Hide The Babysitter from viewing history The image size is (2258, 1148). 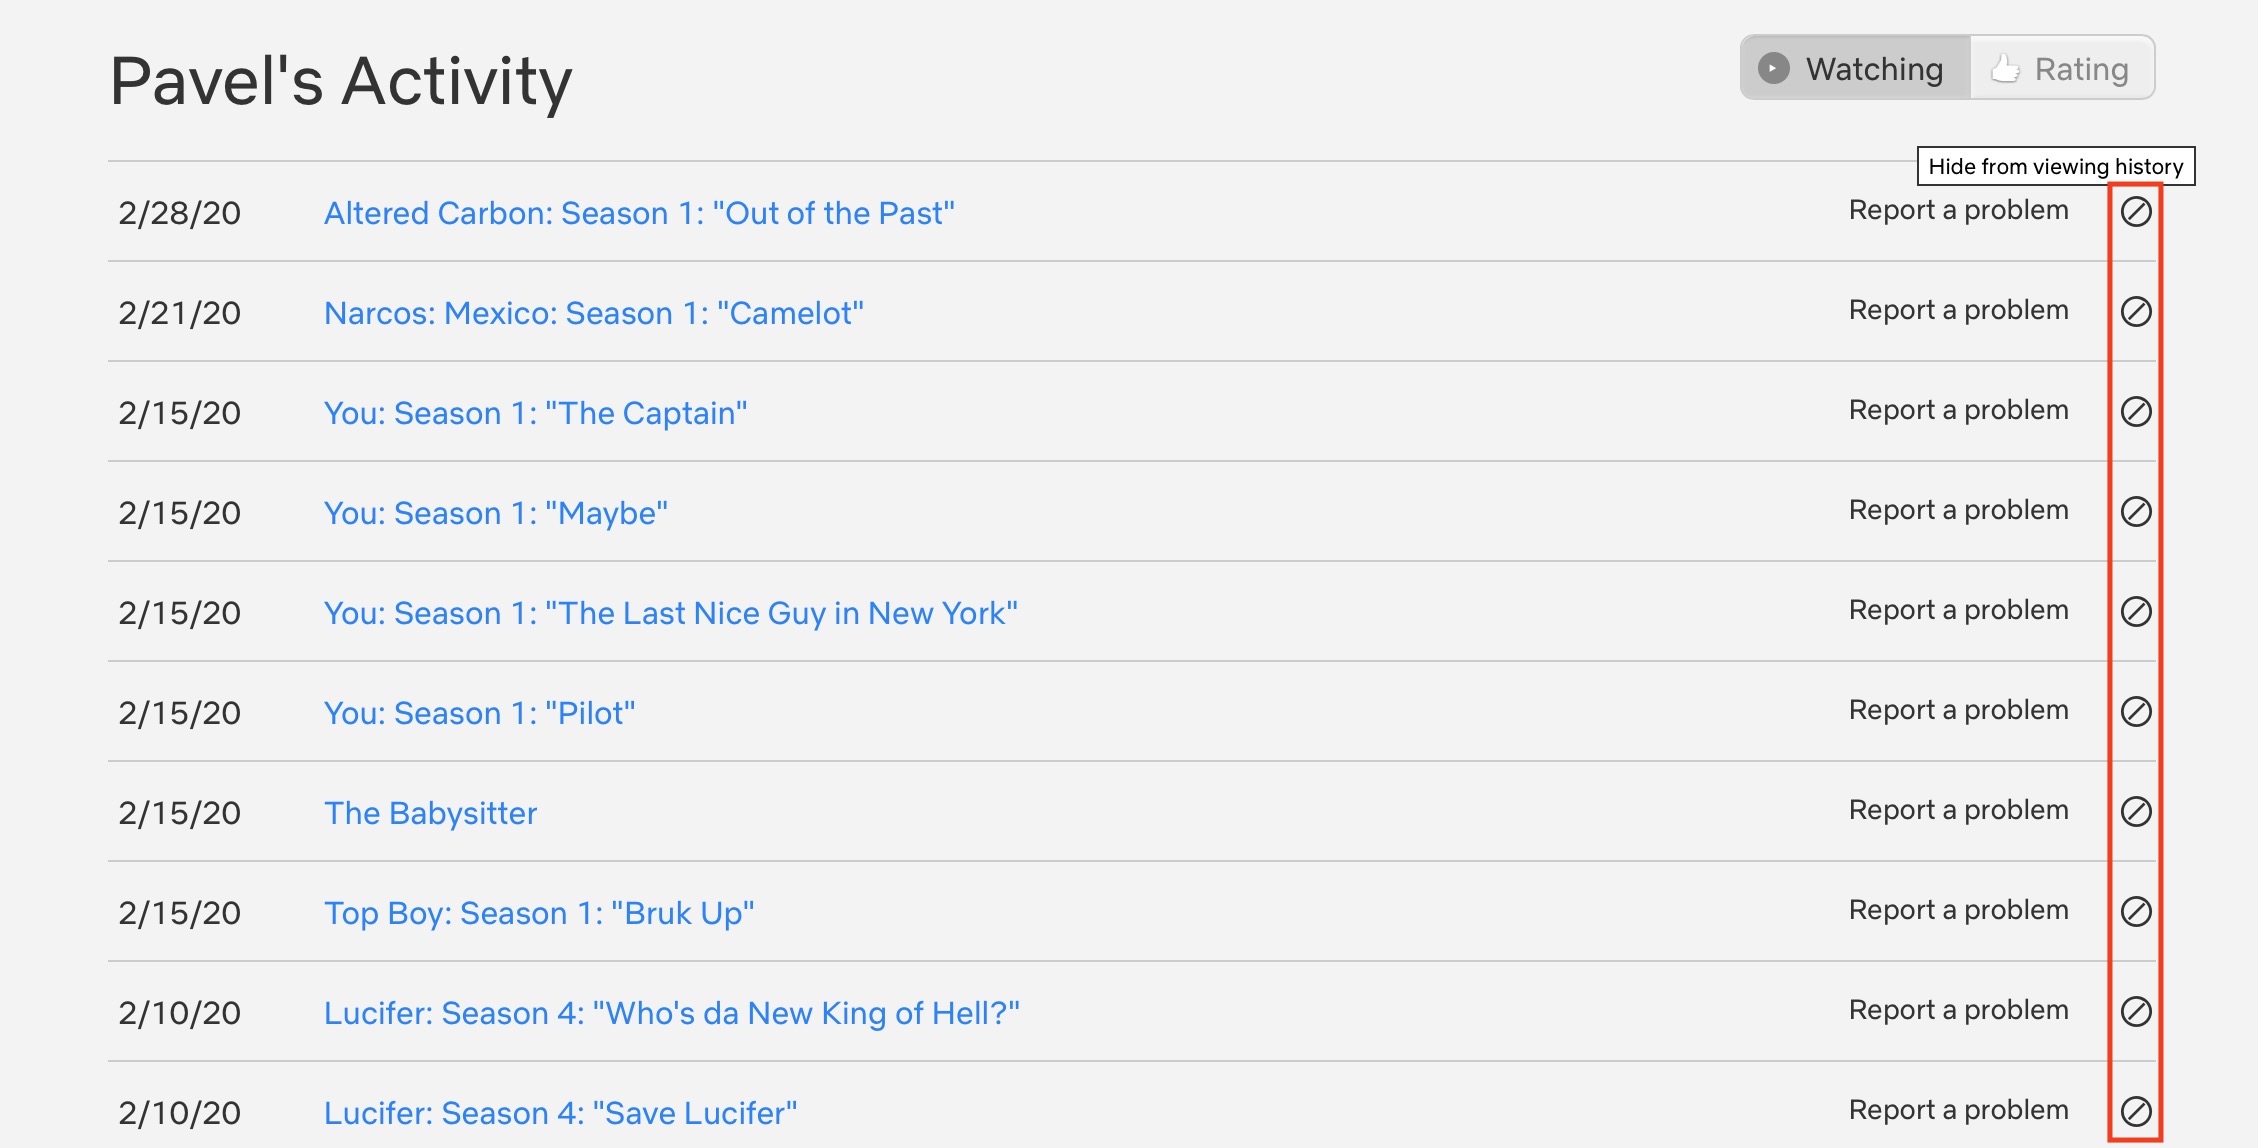2136,812
